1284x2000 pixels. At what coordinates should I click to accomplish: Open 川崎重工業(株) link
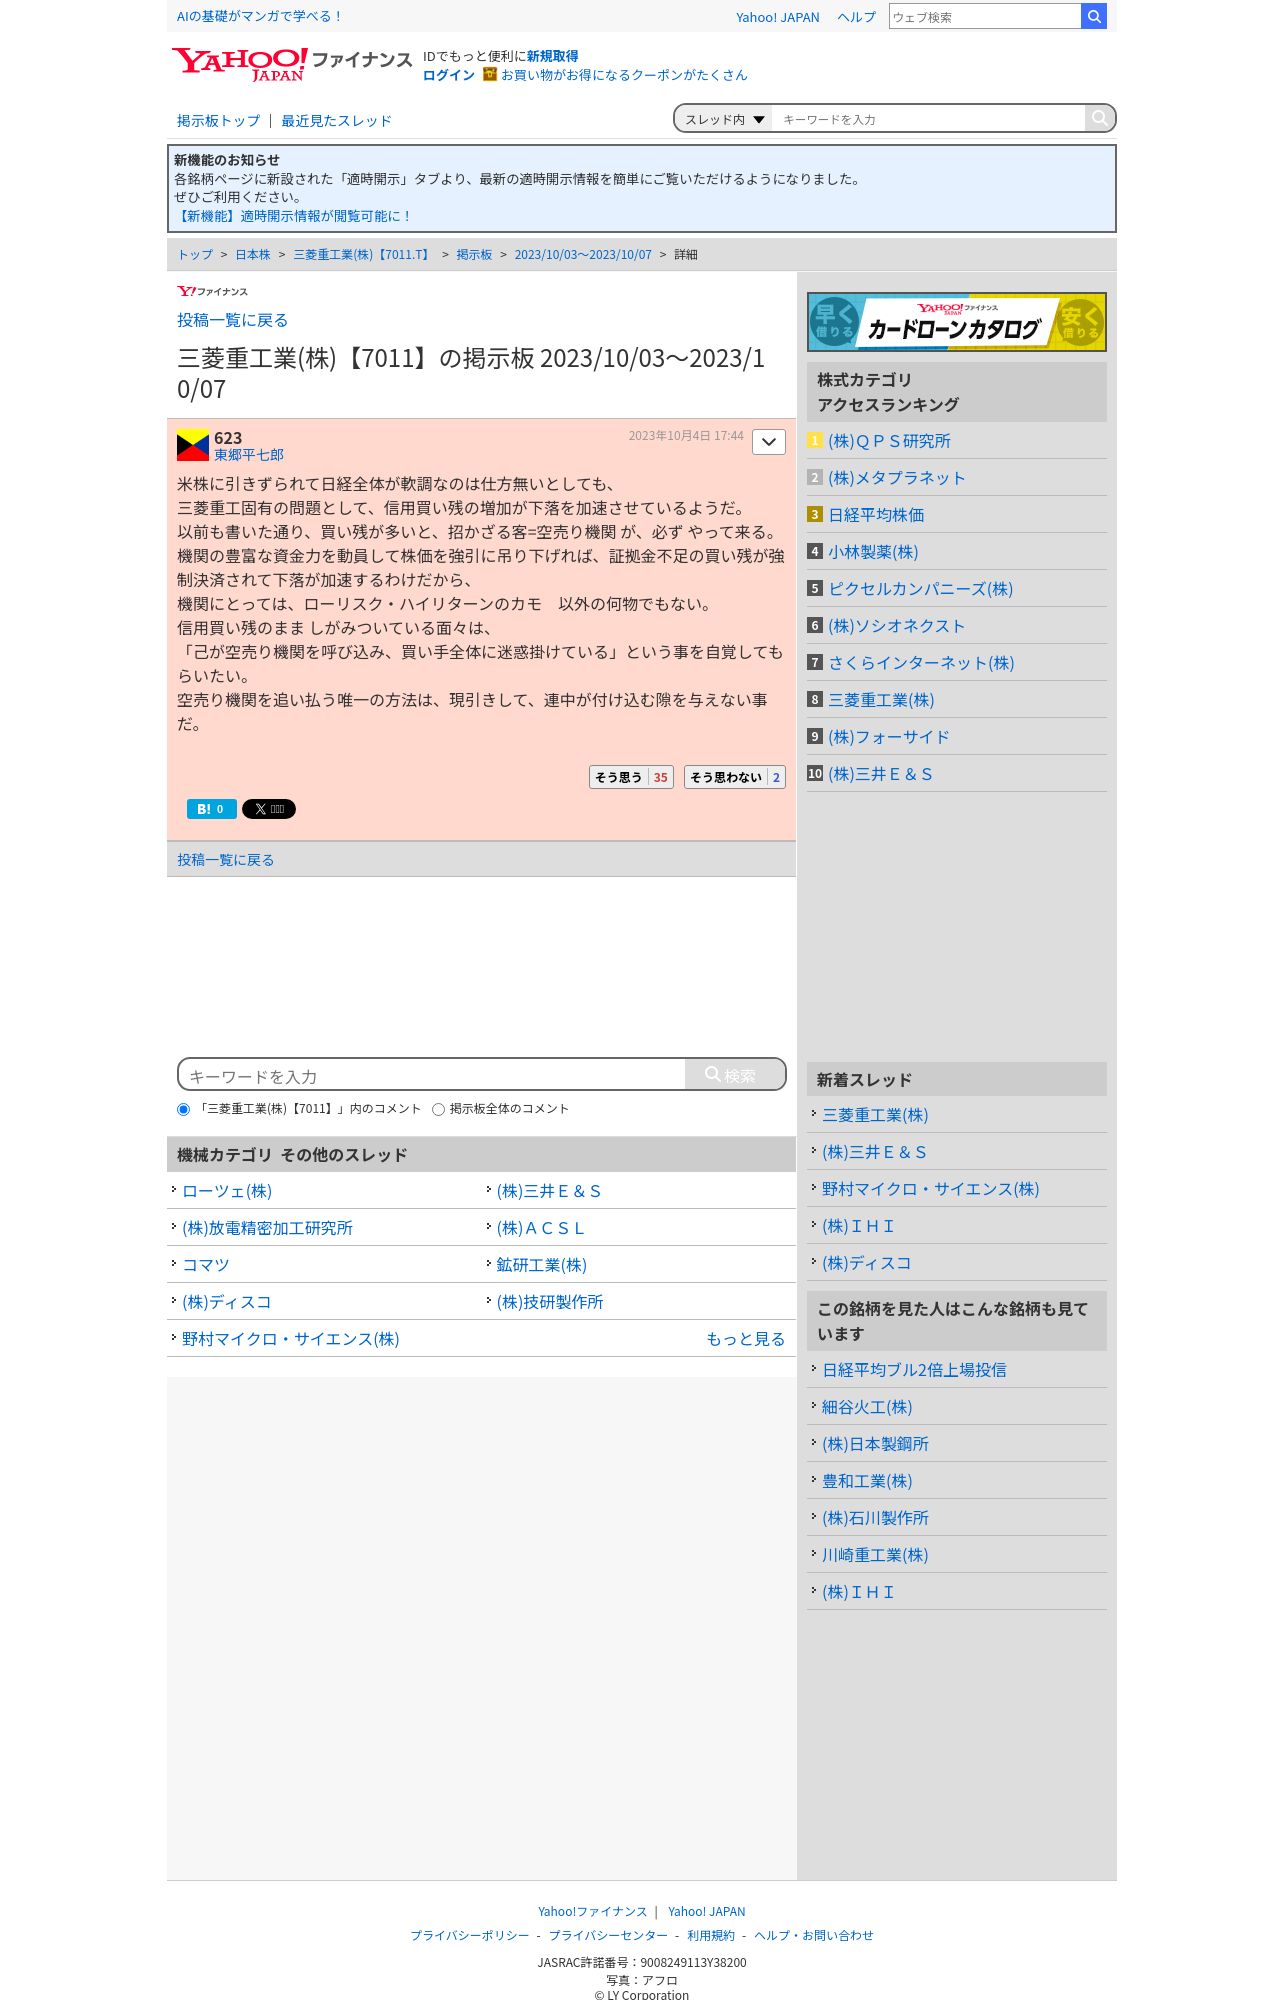875,1555
